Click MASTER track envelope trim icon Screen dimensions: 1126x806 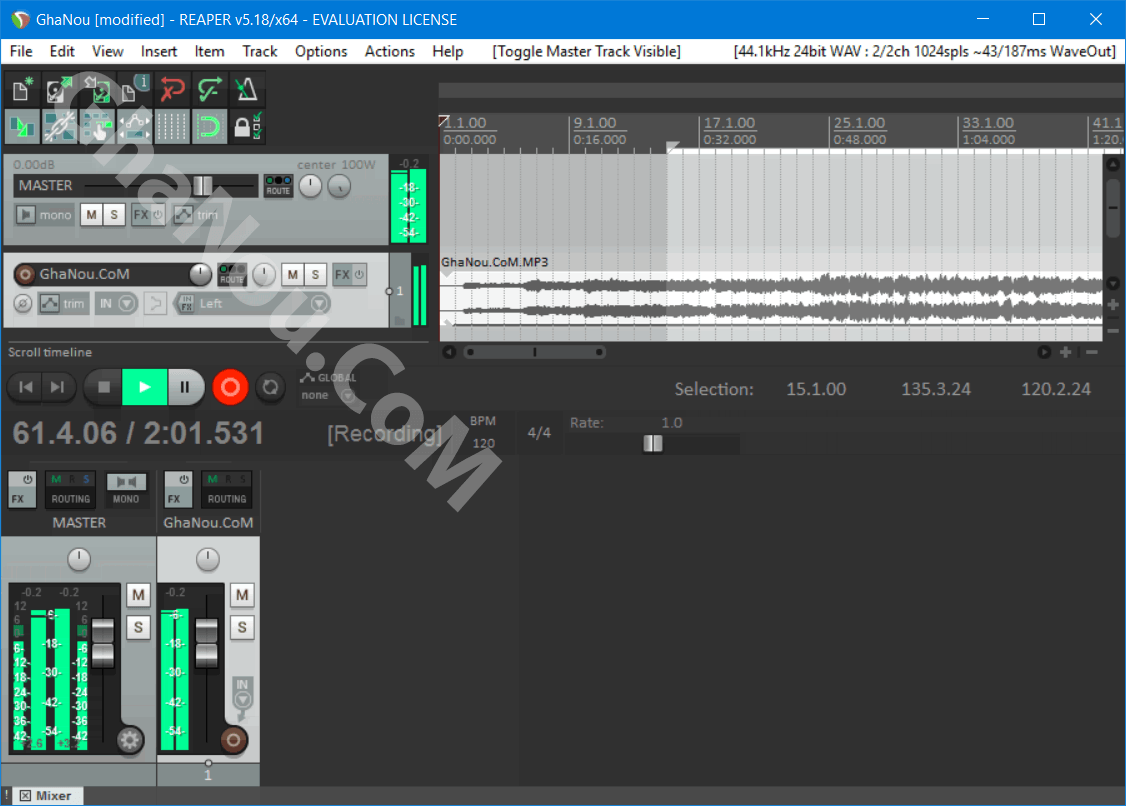(184, 215)
